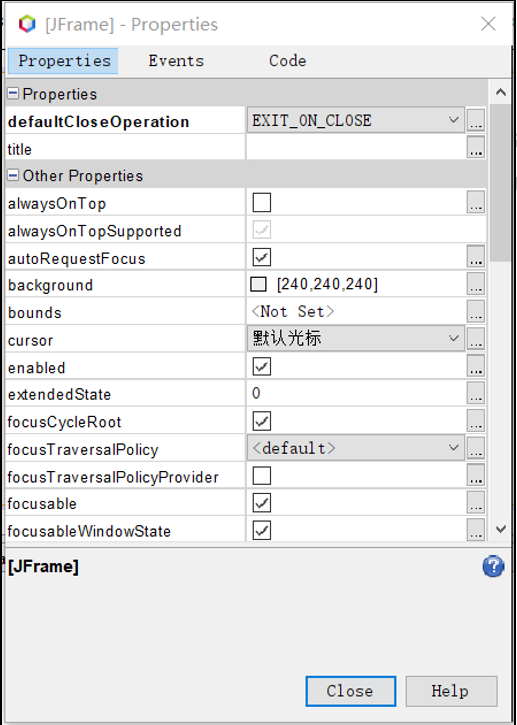Screen dimensions: 517x725
Task: Select the focusable property name
Action: [42, 503]
